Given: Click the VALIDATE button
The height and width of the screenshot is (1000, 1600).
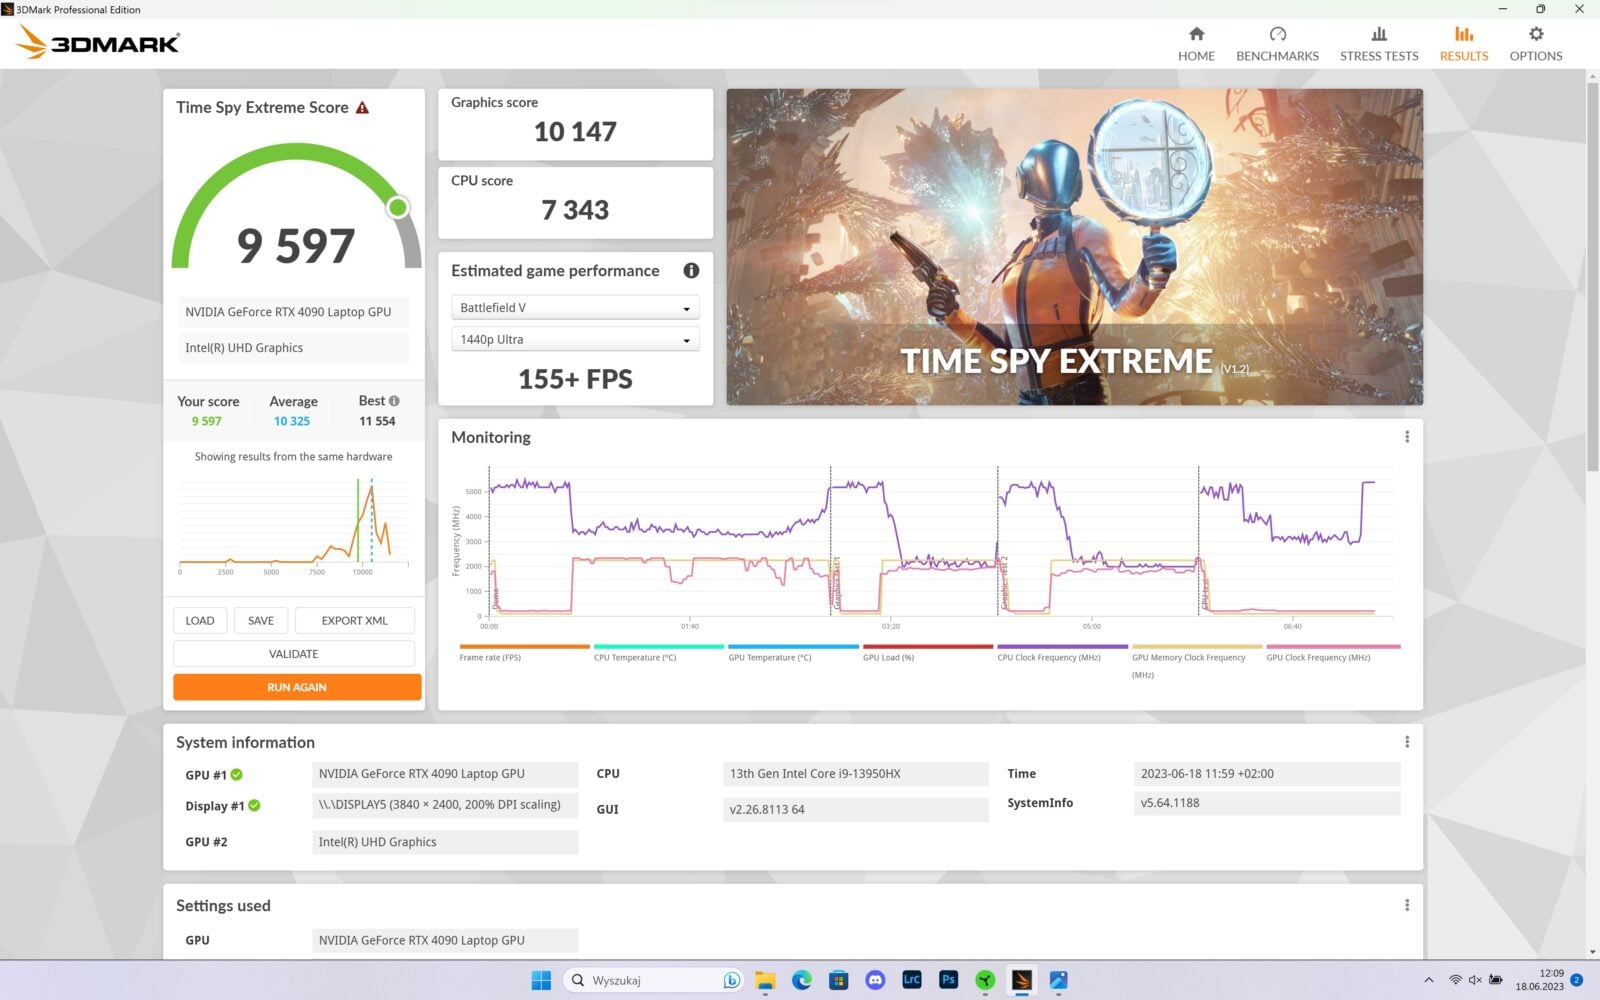Looking at the screenshot, I should click(x=294, y=653).
